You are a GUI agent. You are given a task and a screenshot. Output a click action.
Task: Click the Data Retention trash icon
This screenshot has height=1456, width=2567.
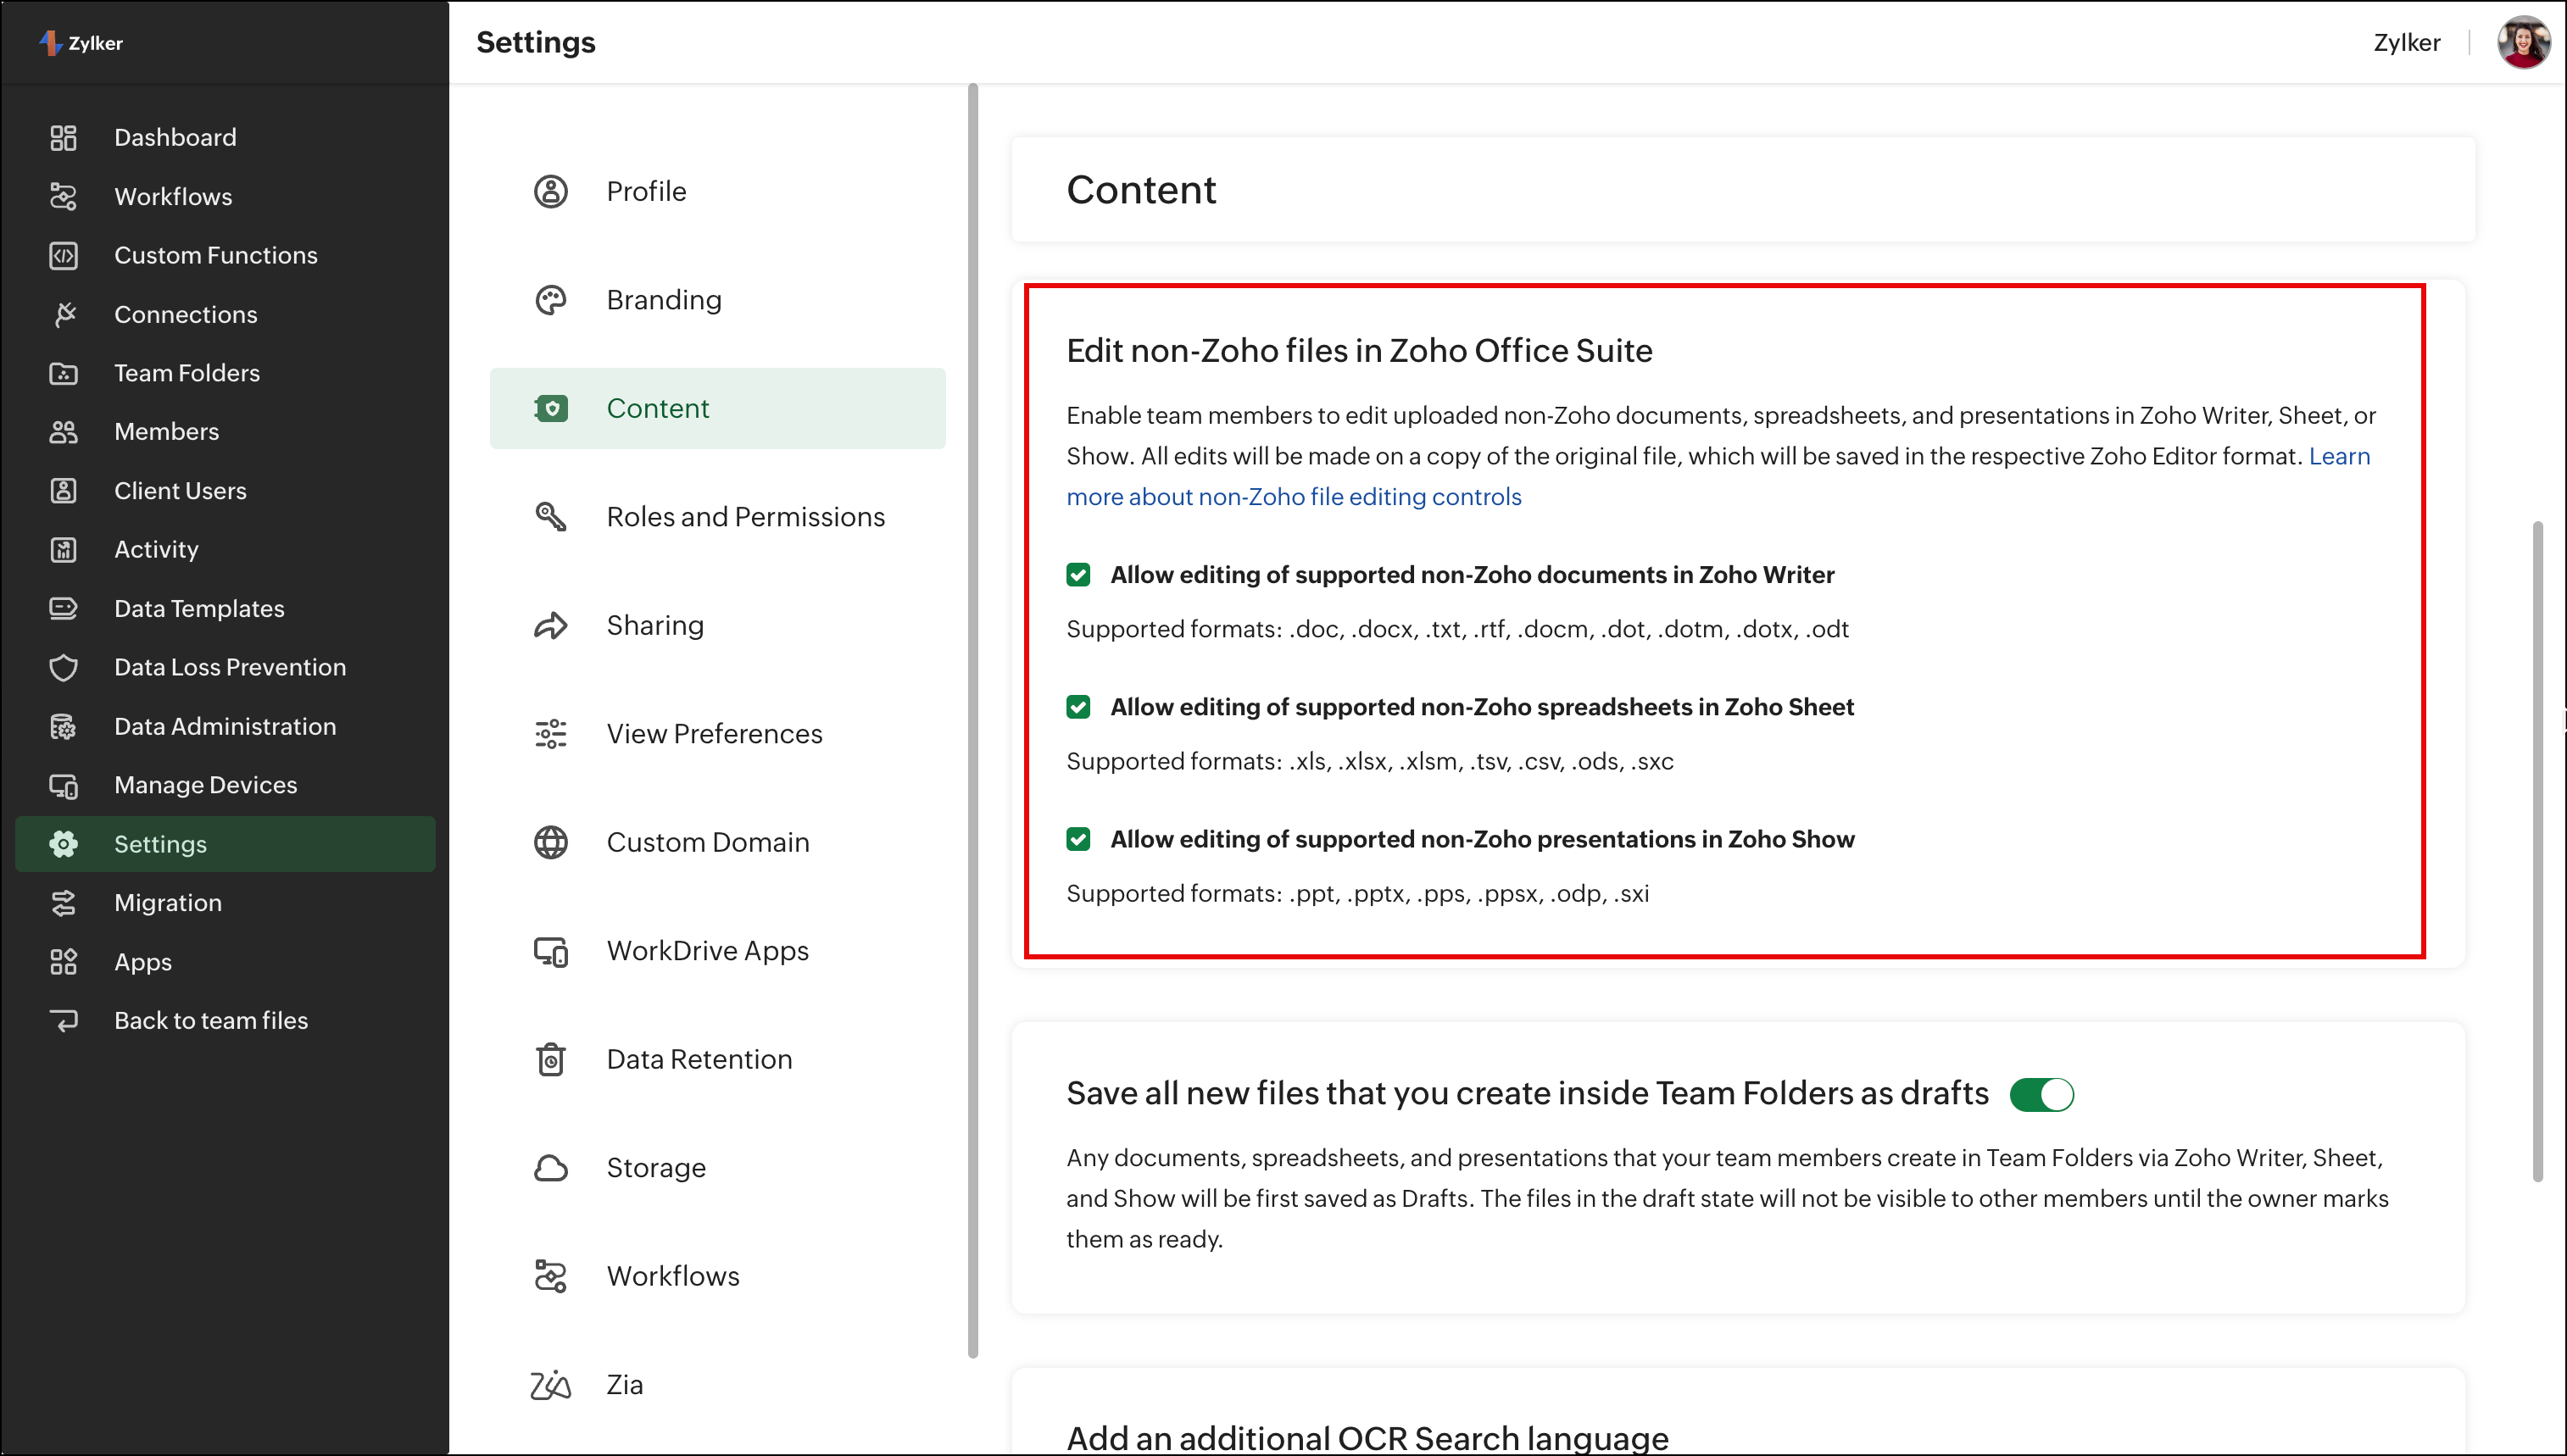tap(550, 1059)
